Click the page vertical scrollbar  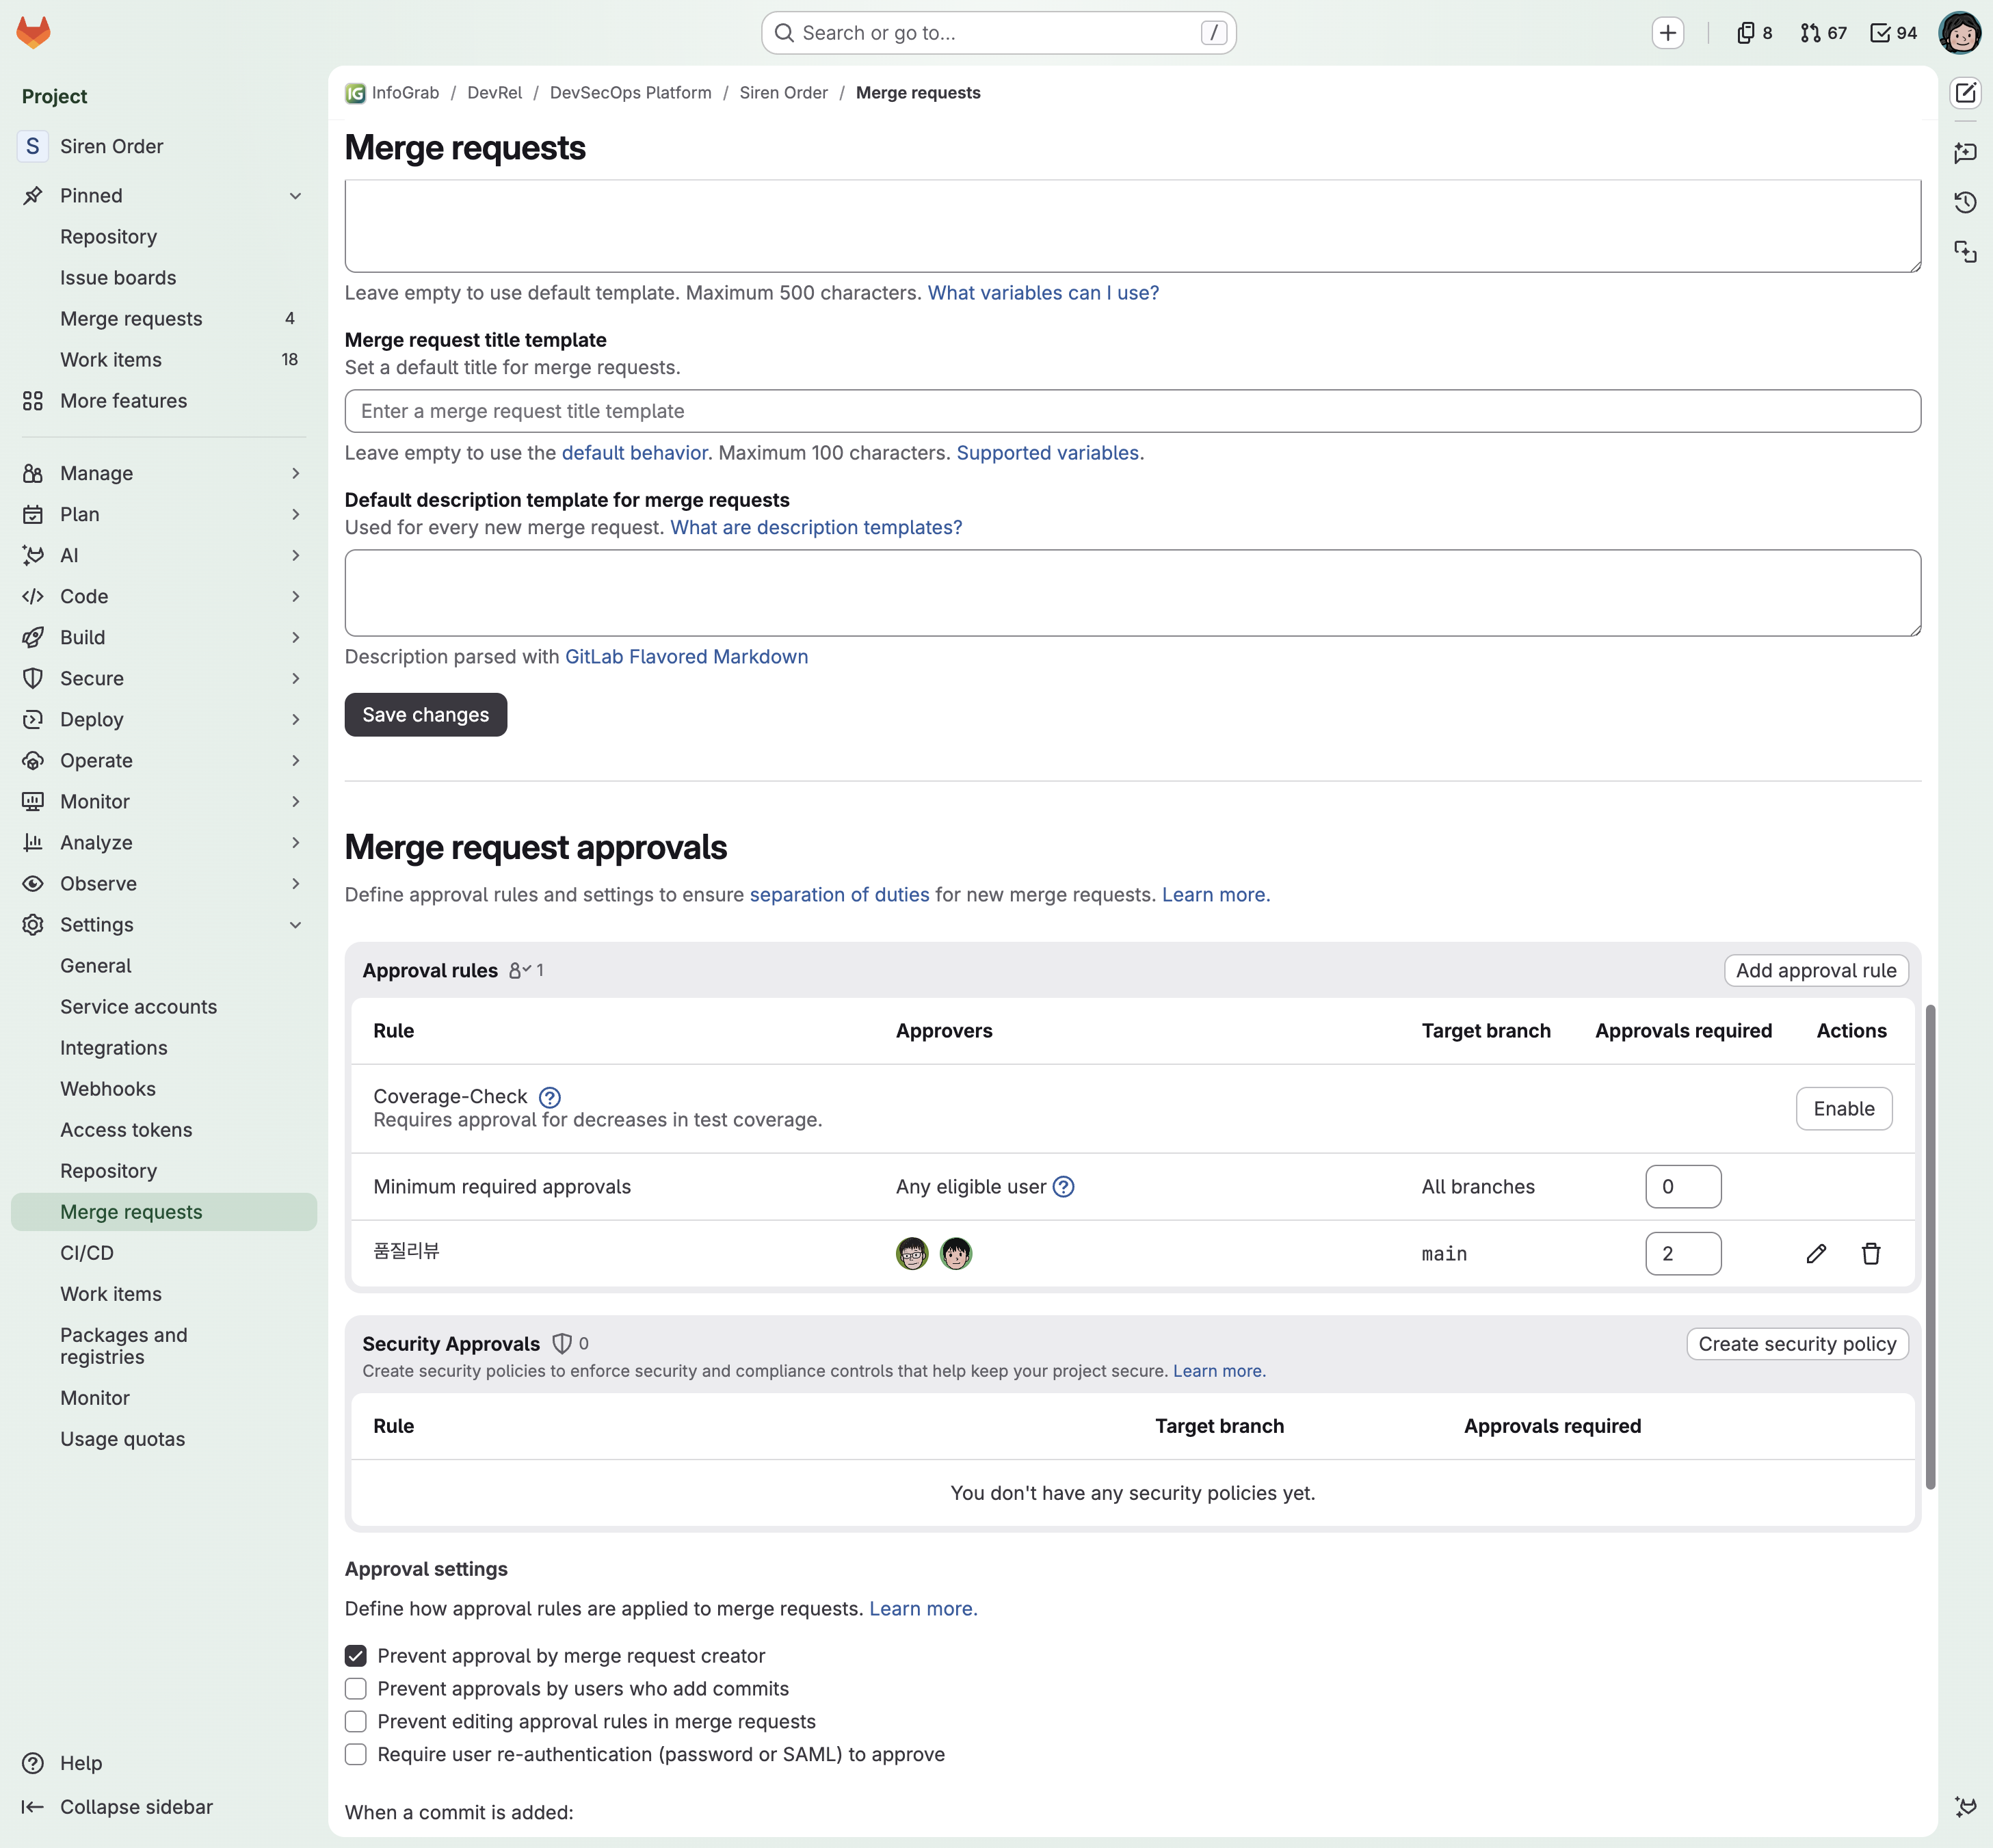point(1930,1246)
